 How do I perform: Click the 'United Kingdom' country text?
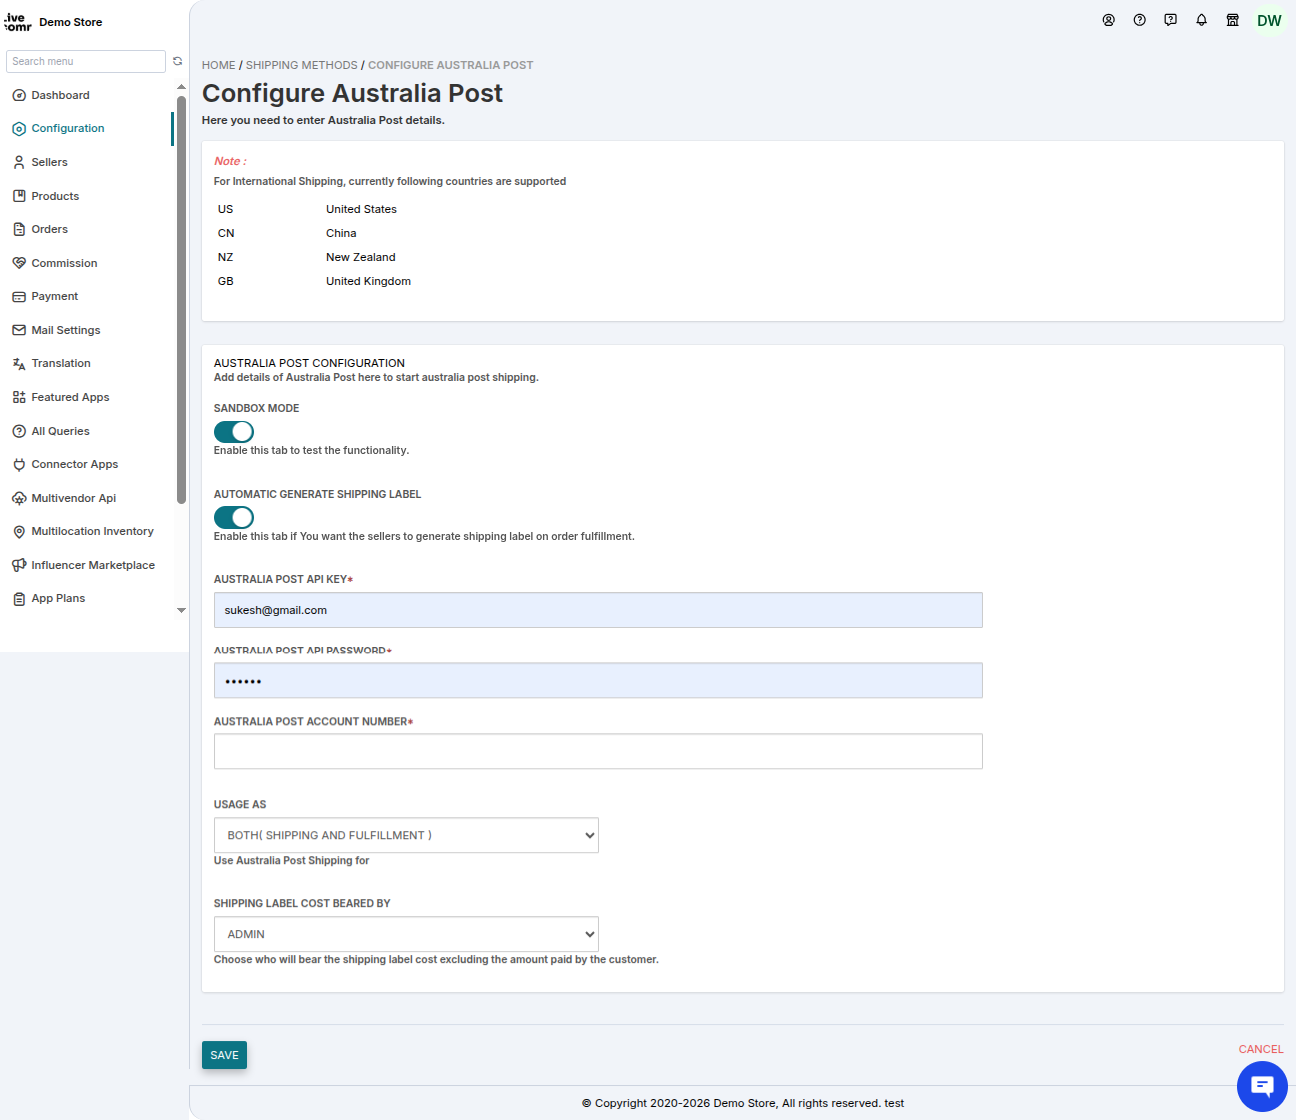pos(368,281)
